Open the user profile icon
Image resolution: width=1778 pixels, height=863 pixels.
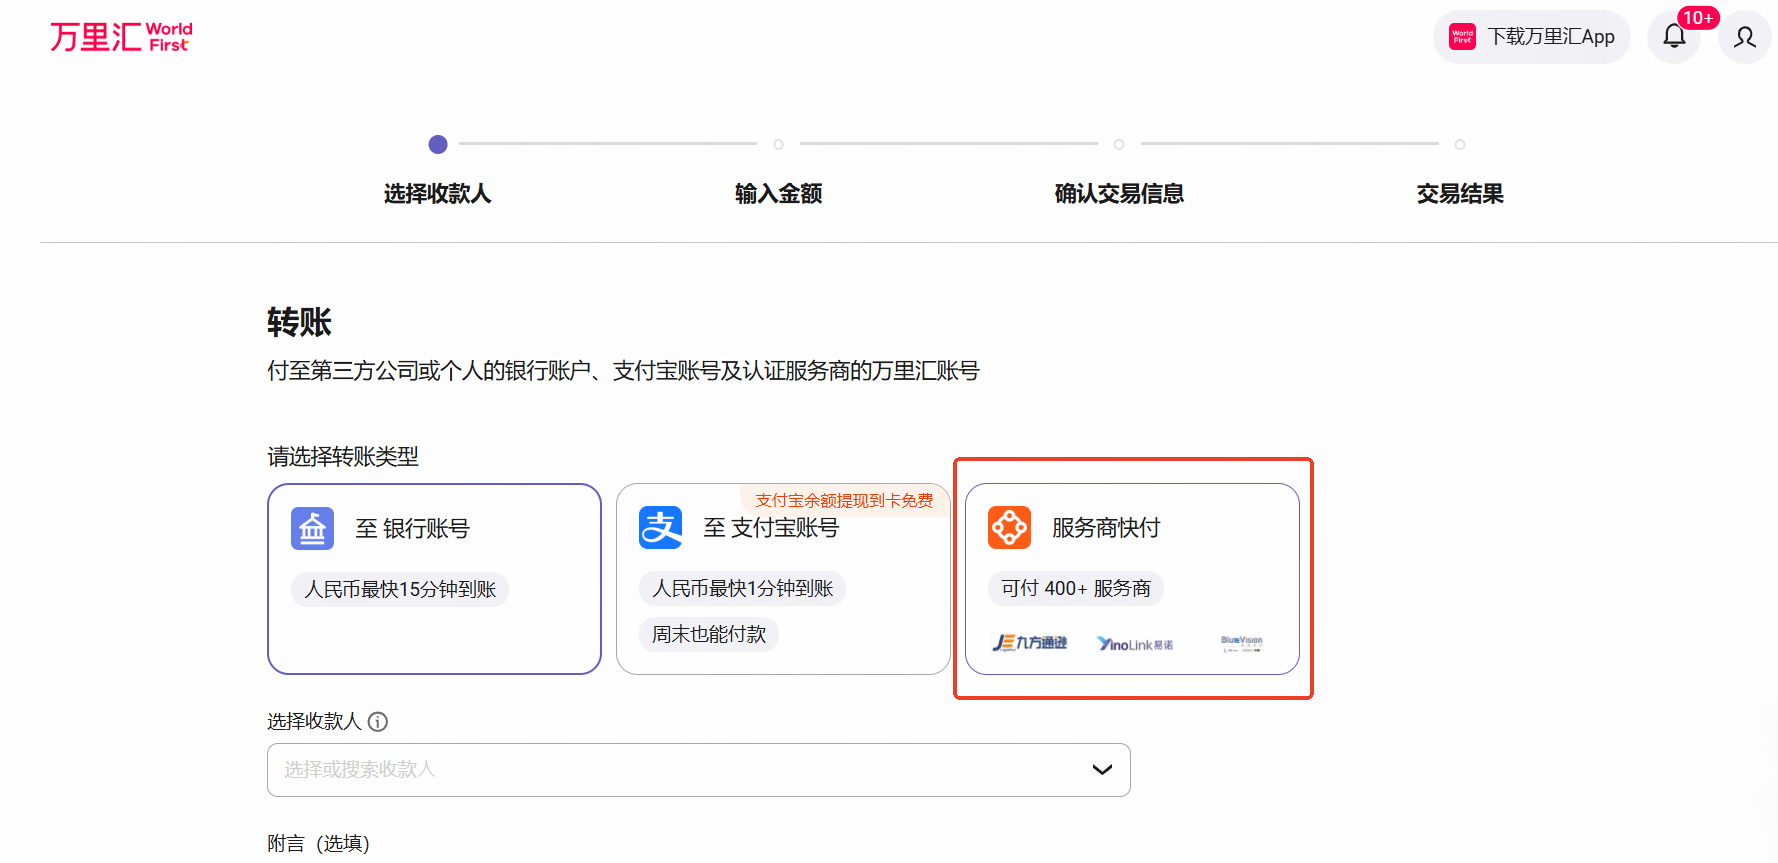[1744, 37]
